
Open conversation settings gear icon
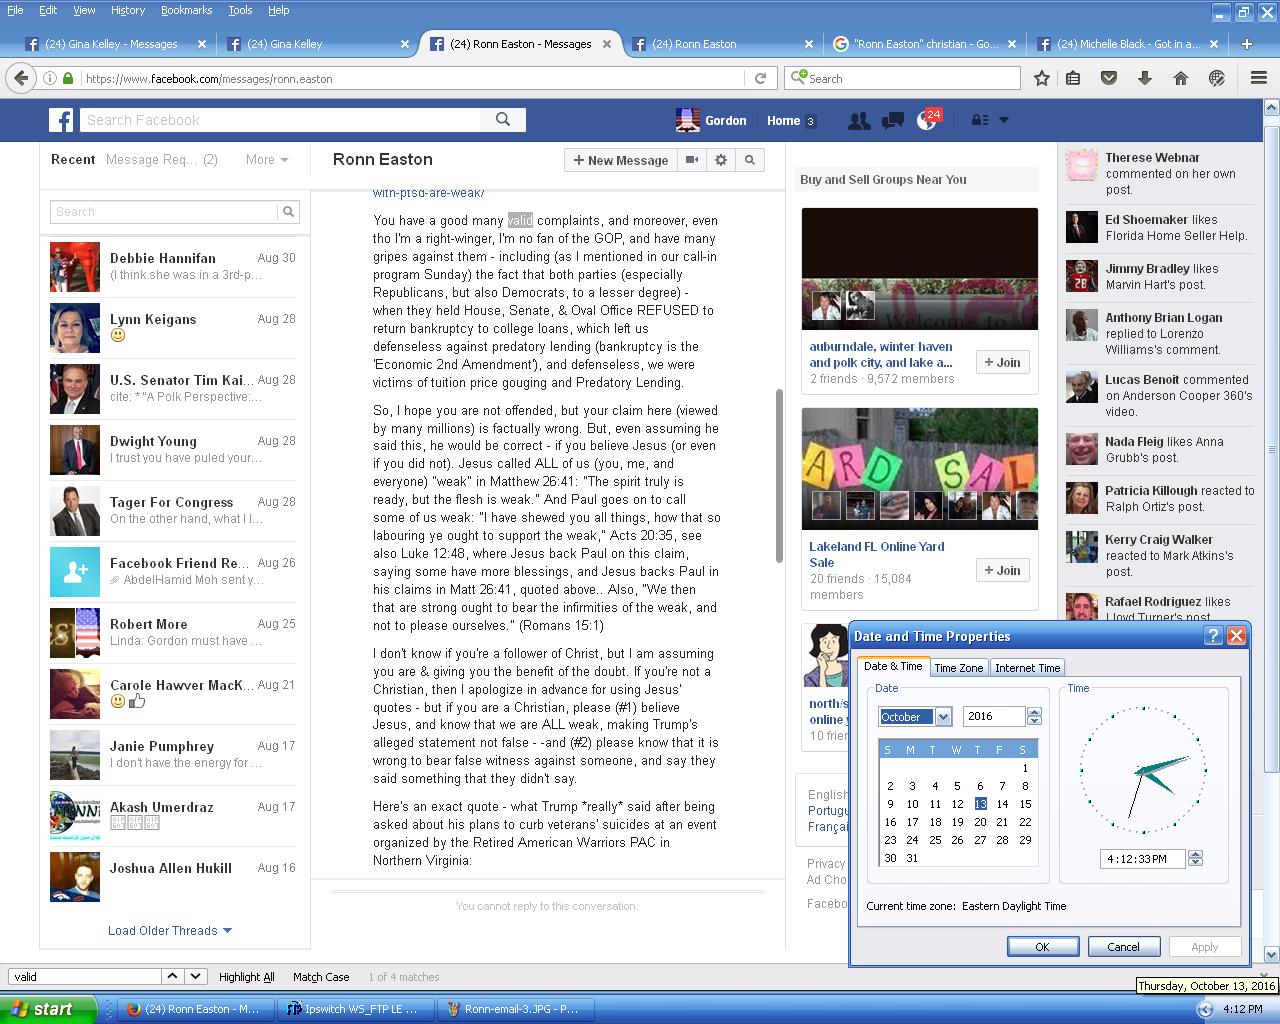[721, 160]
